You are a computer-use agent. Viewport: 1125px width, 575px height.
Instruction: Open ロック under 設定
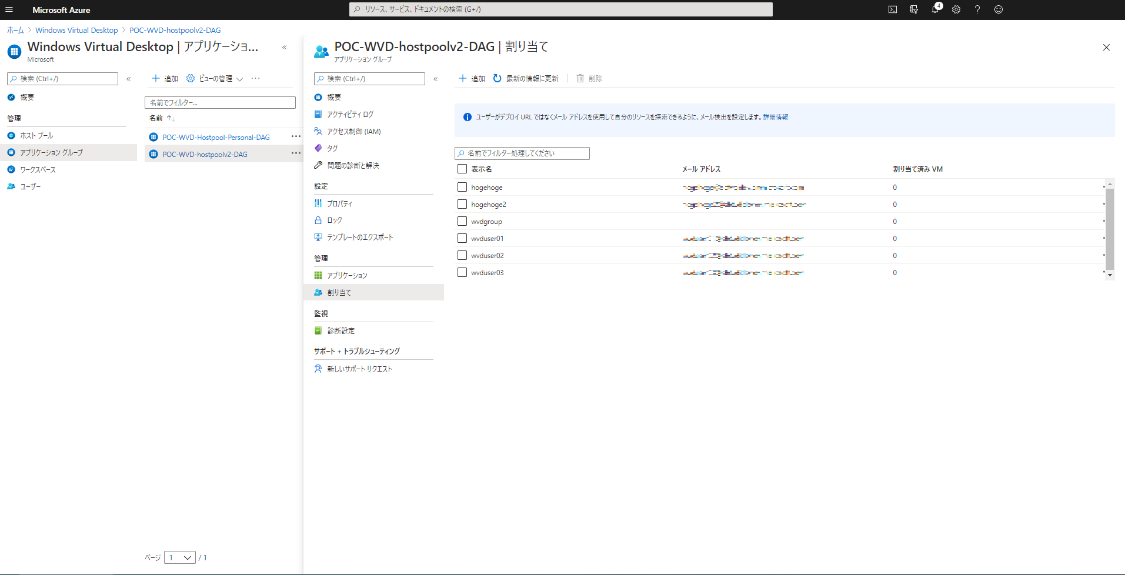(334, 220)
